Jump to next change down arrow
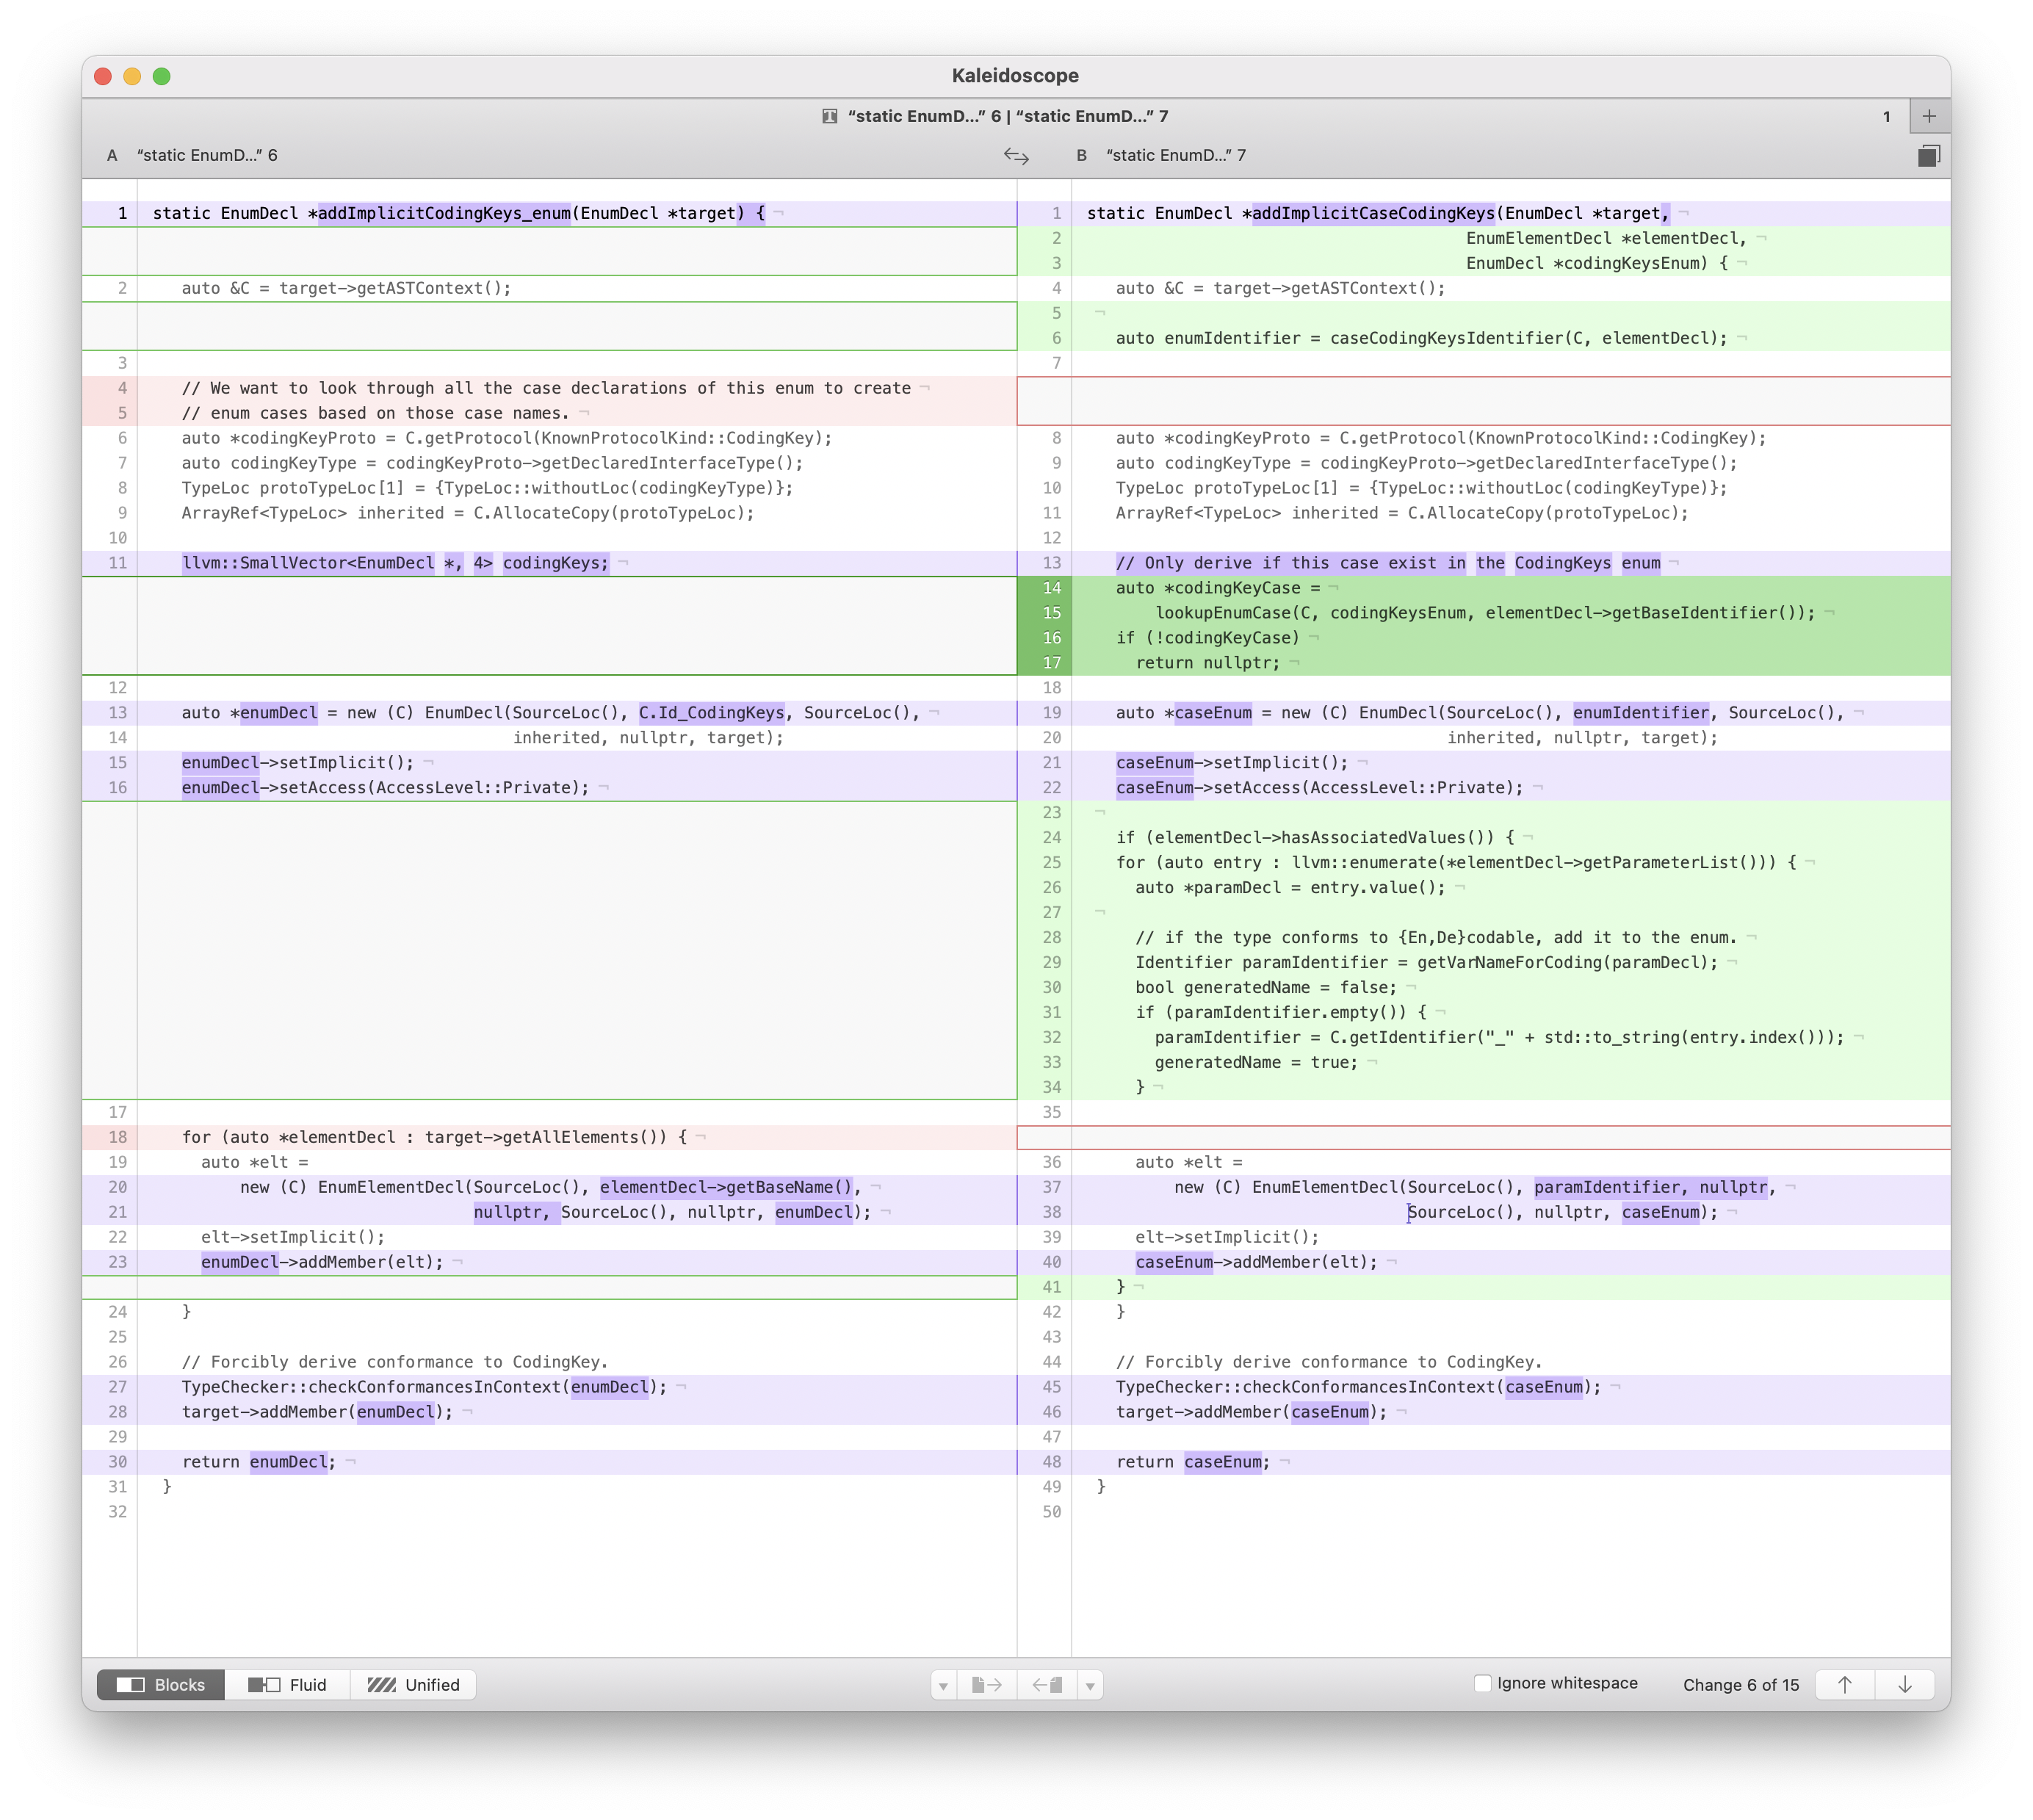The height and width of the screenshot is (1820, 2033). pos(1905,1685)
